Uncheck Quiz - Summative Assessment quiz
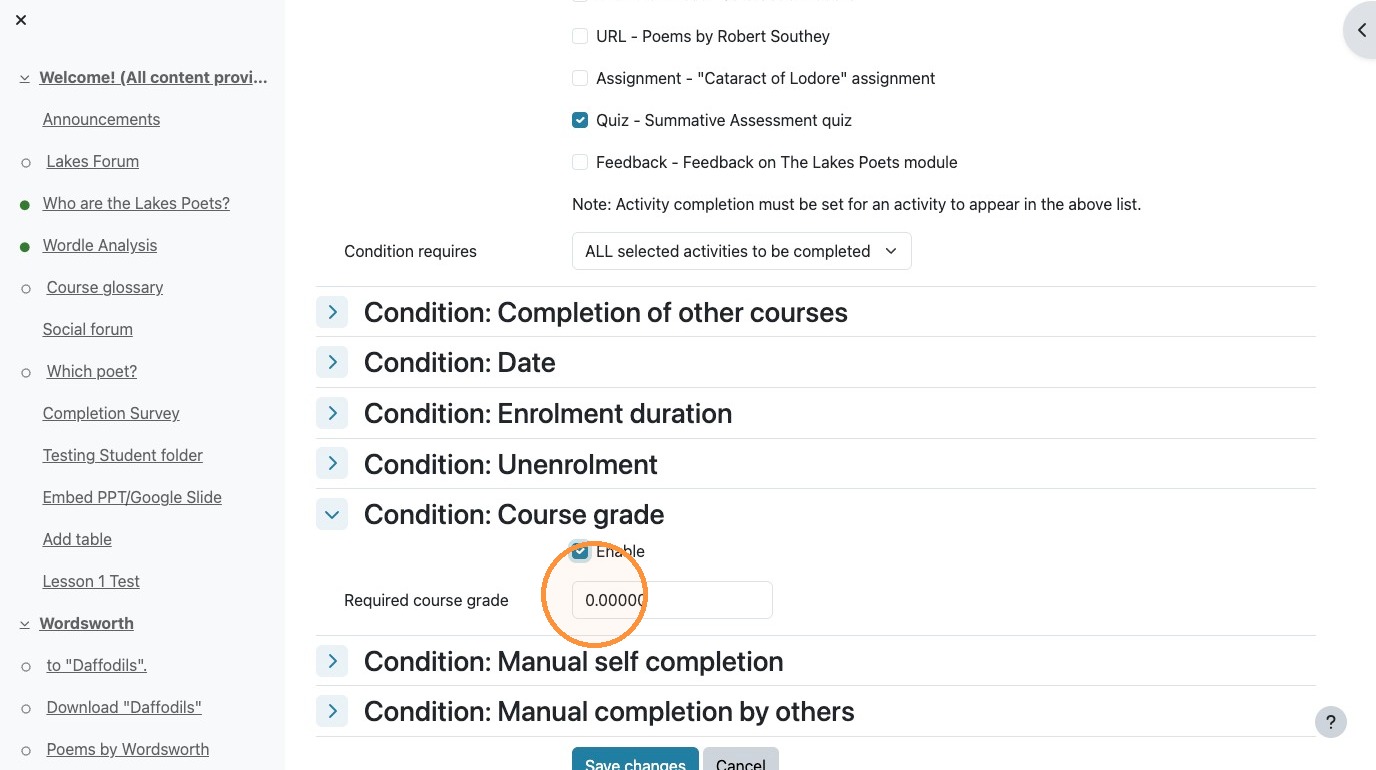The width and height of the screenshot is (1376, 770). click(x=580, y=120)
